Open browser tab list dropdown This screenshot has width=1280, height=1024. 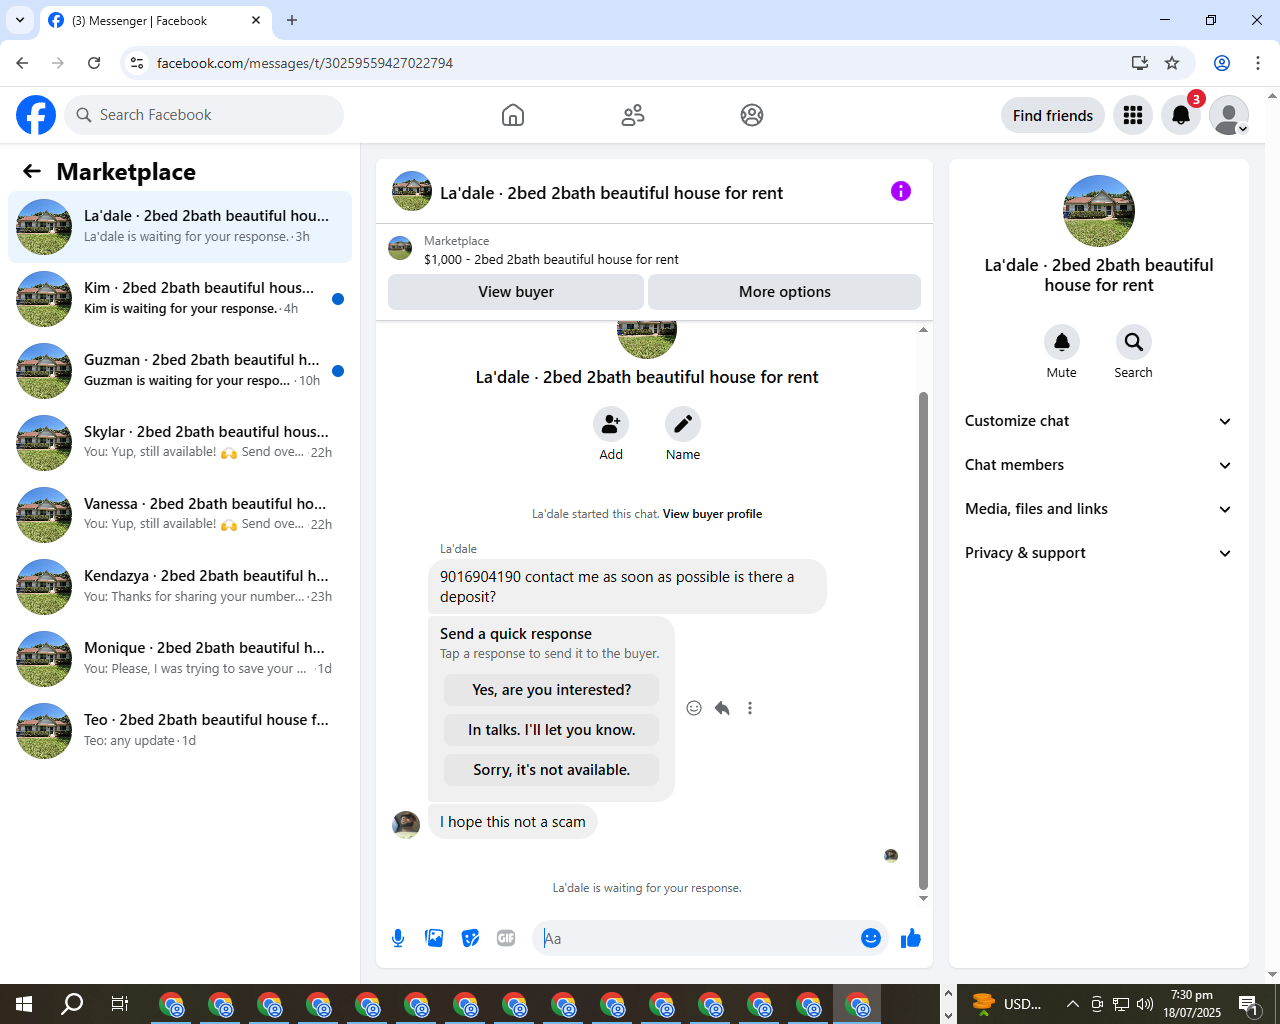click(19, 20)
